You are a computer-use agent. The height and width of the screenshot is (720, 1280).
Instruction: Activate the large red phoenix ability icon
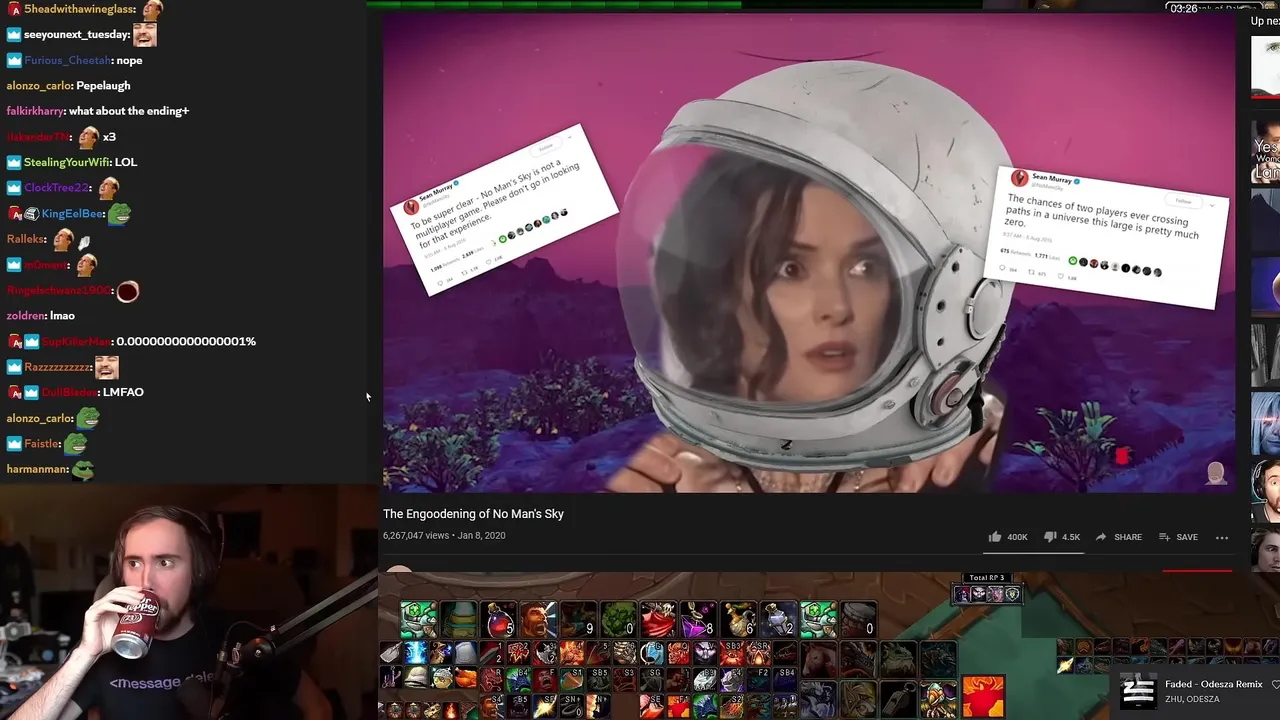(983, 697)
